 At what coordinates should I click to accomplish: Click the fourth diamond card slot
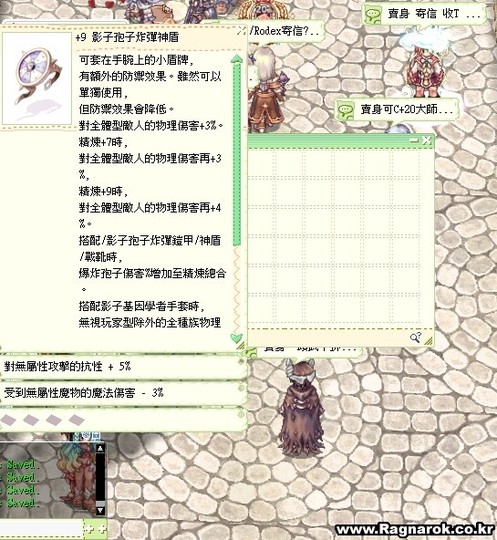coord(76,419)
